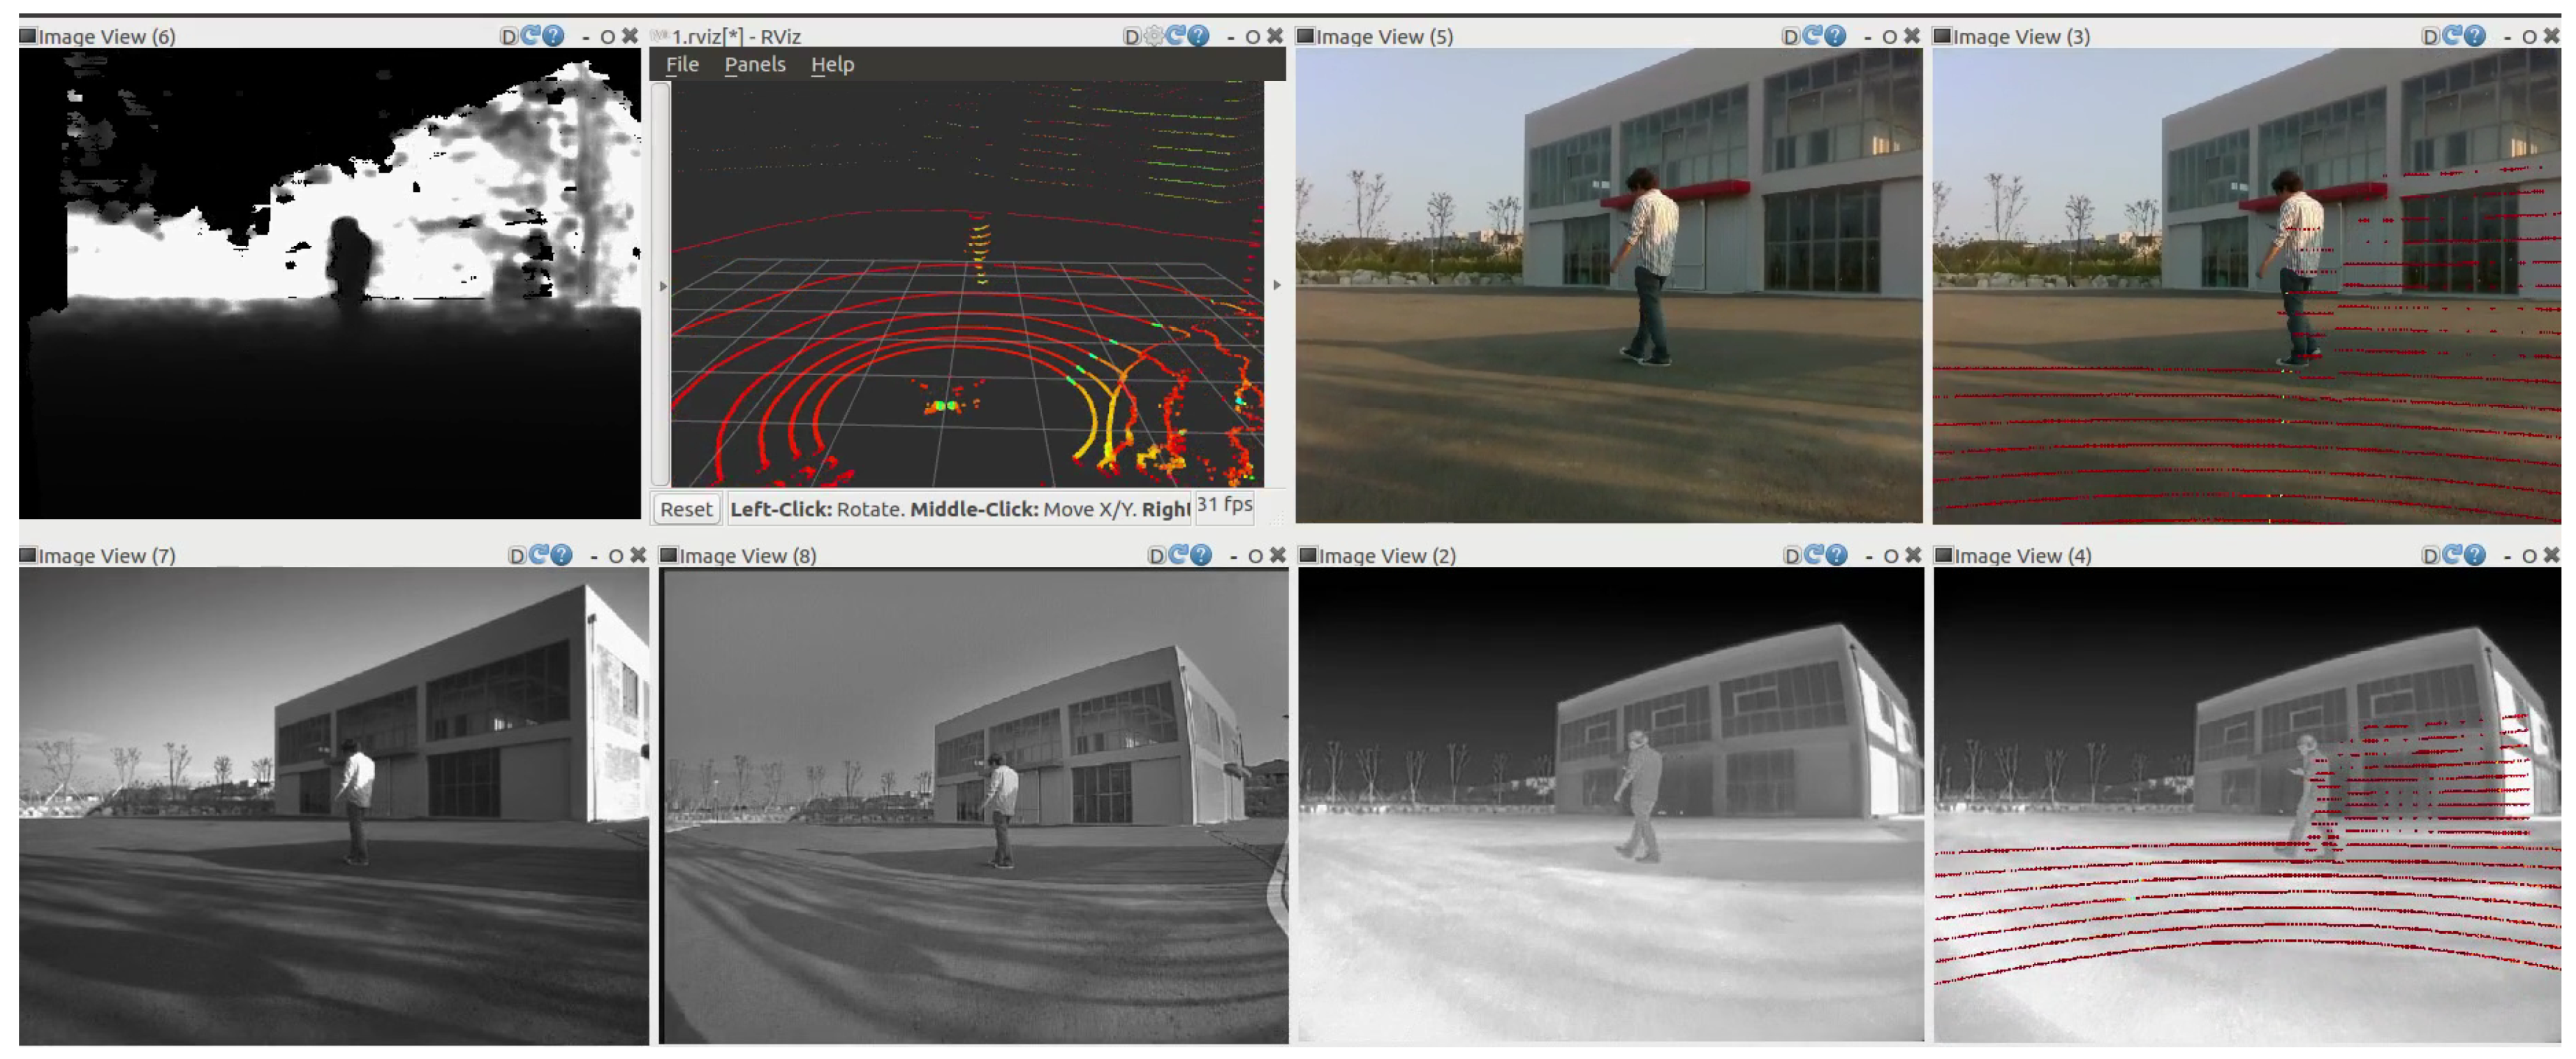Open the Panels menu
Screen dimensions: 2576x1059
pos(754,64)
